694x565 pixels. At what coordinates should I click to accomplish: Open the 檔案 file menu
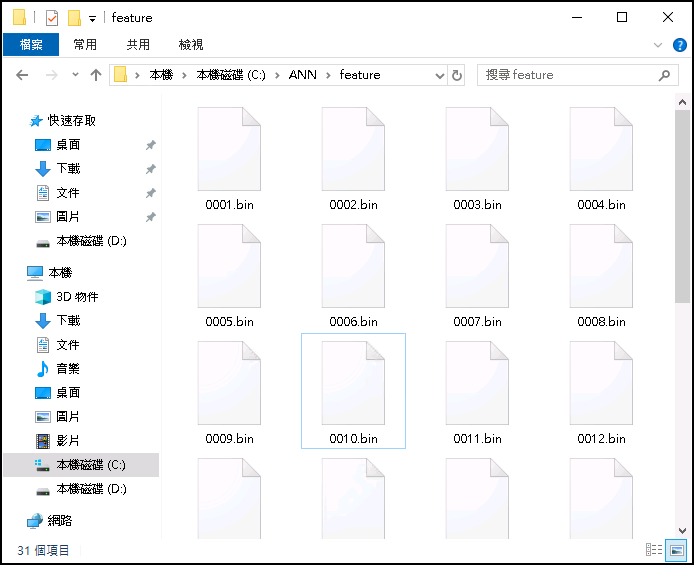(x=31, y=44)
